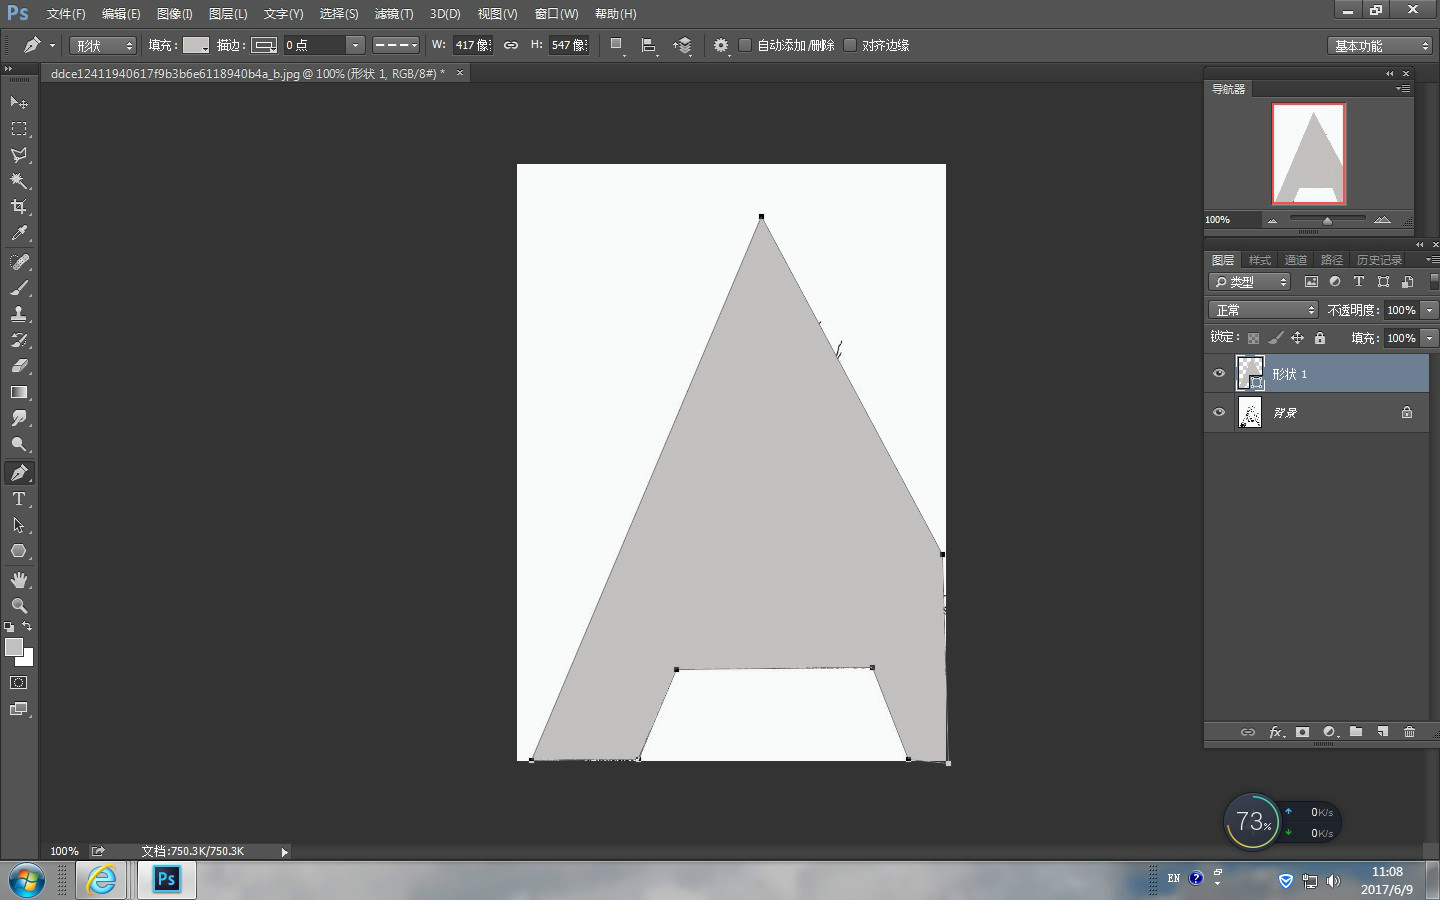Select the Crop tool
The width and height of the screenshot is (1440, 900).
[19, 207]
